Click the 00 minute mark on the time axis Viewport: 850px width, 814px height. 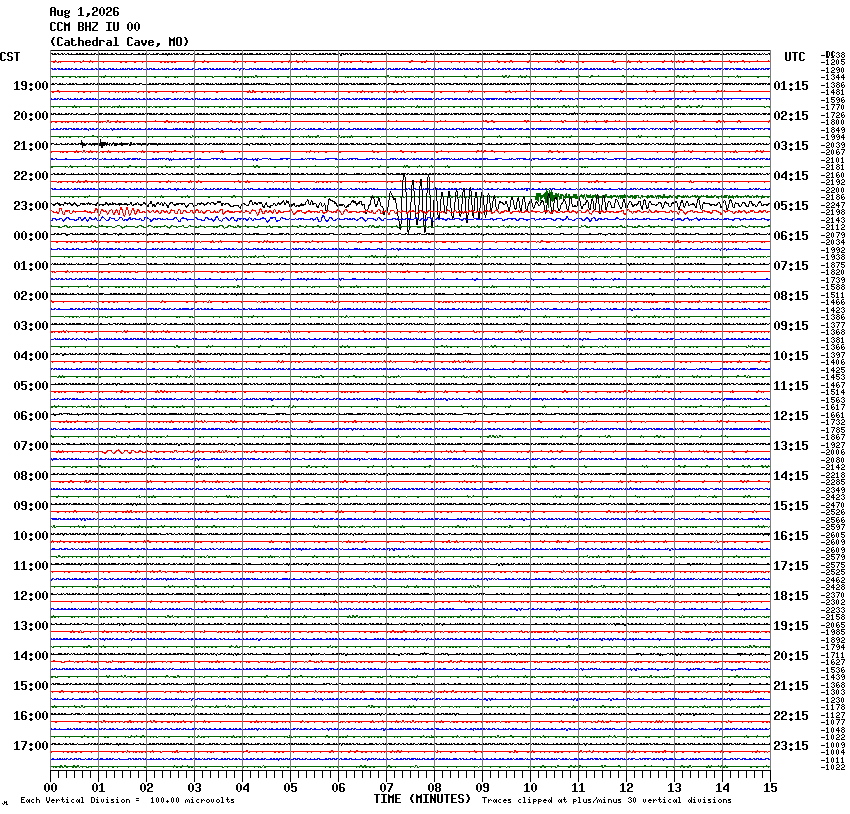pyautogui.click(x=50, y=788)
